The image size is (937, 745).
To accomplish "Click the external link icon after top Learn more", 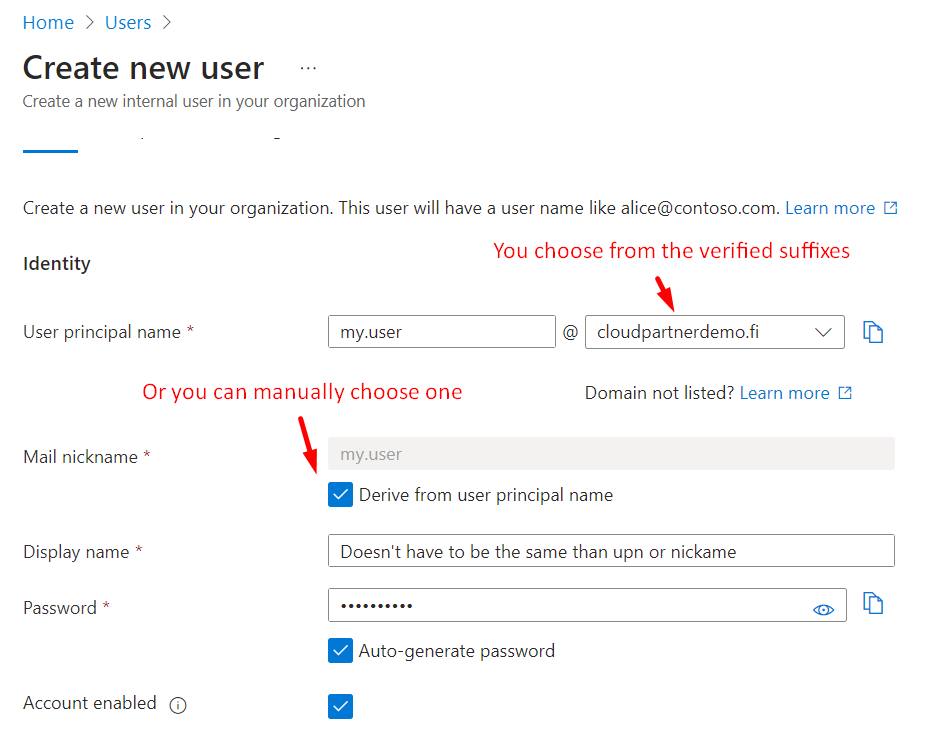I will point(890,208).
